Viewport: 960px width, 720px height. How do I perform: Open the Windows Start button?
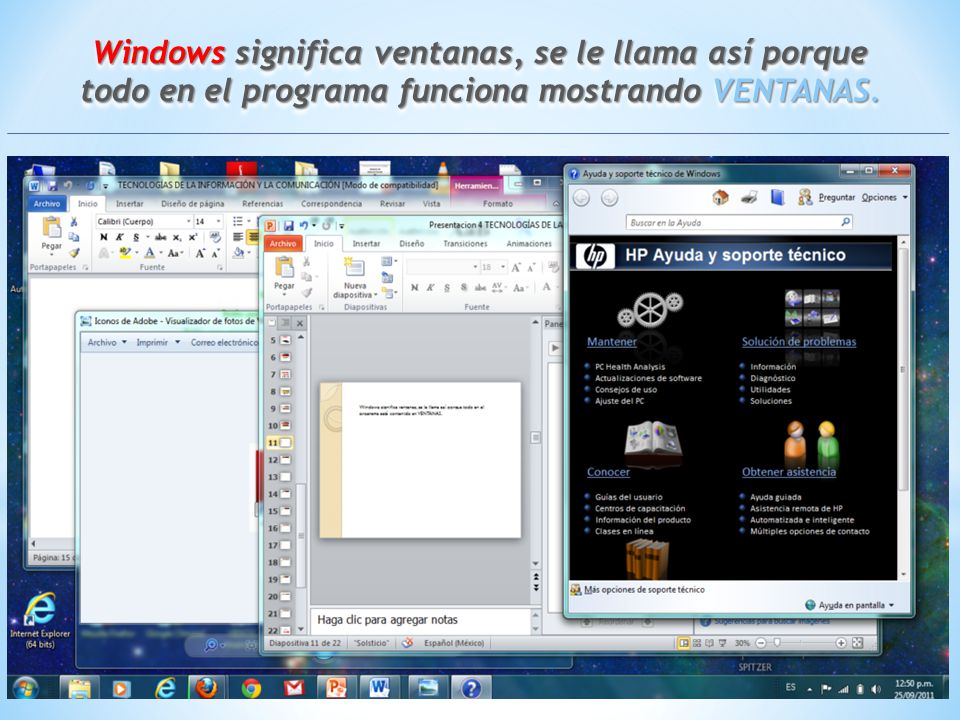(x=26, y=688)
